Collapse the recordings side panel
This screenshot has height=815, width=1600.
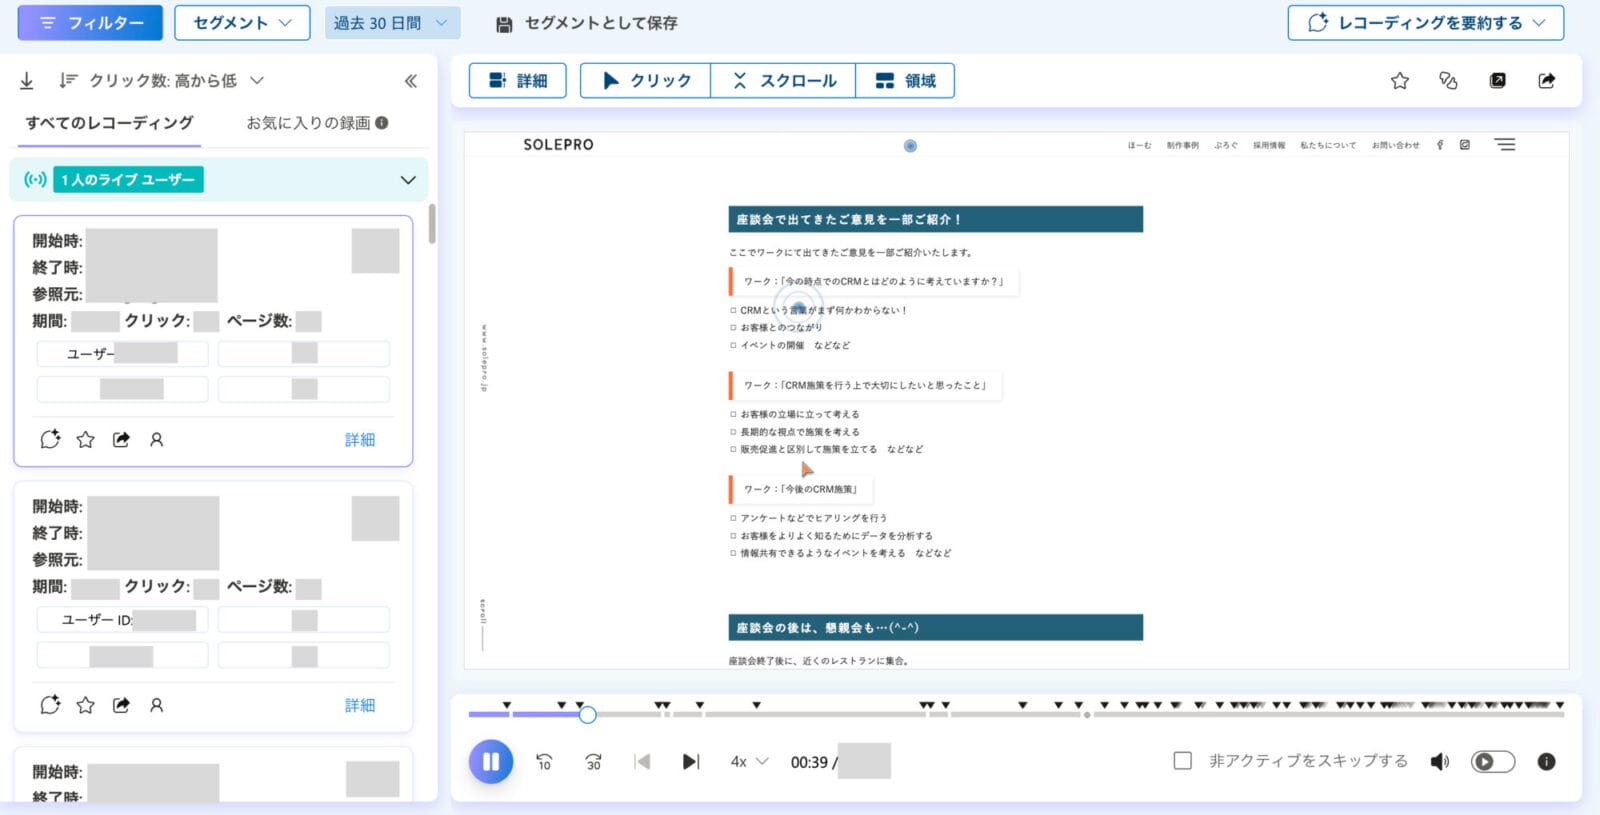coord(410,81)
